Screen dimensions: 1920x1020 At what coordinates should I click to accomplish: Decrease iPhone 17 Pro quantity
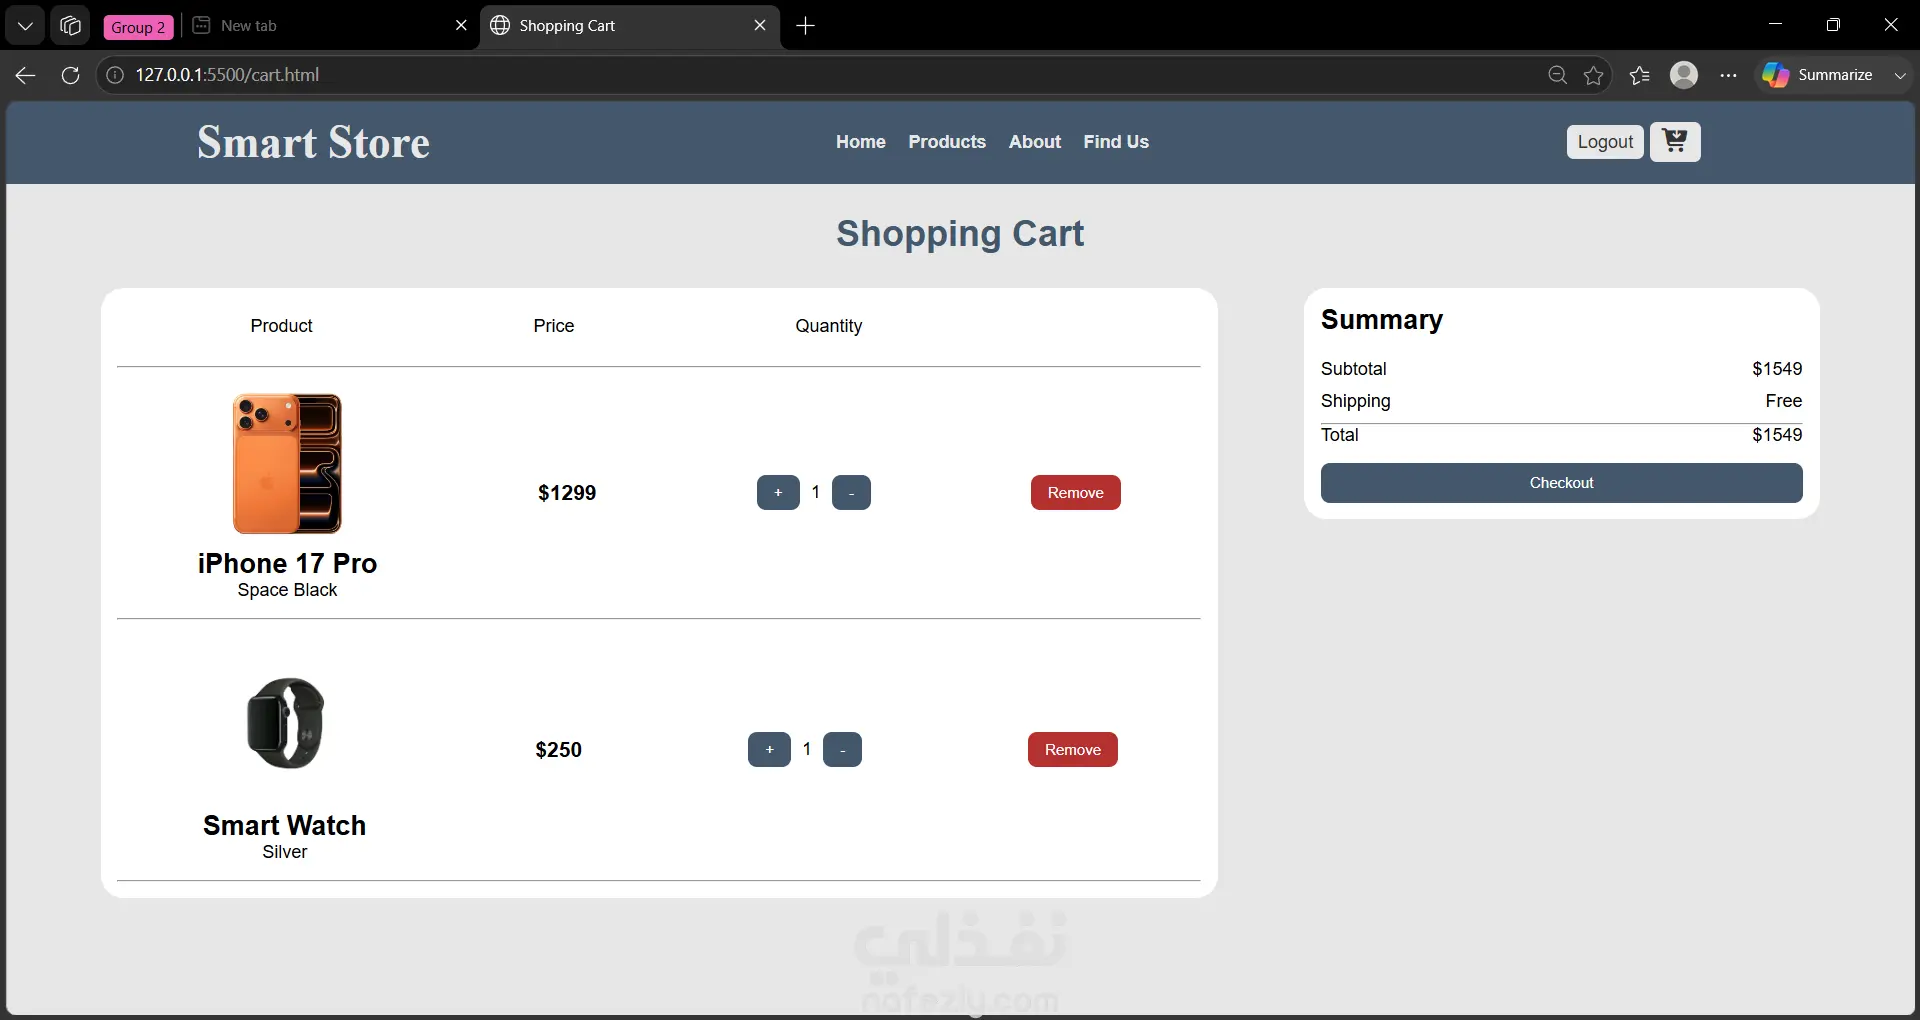click(851, 493)
